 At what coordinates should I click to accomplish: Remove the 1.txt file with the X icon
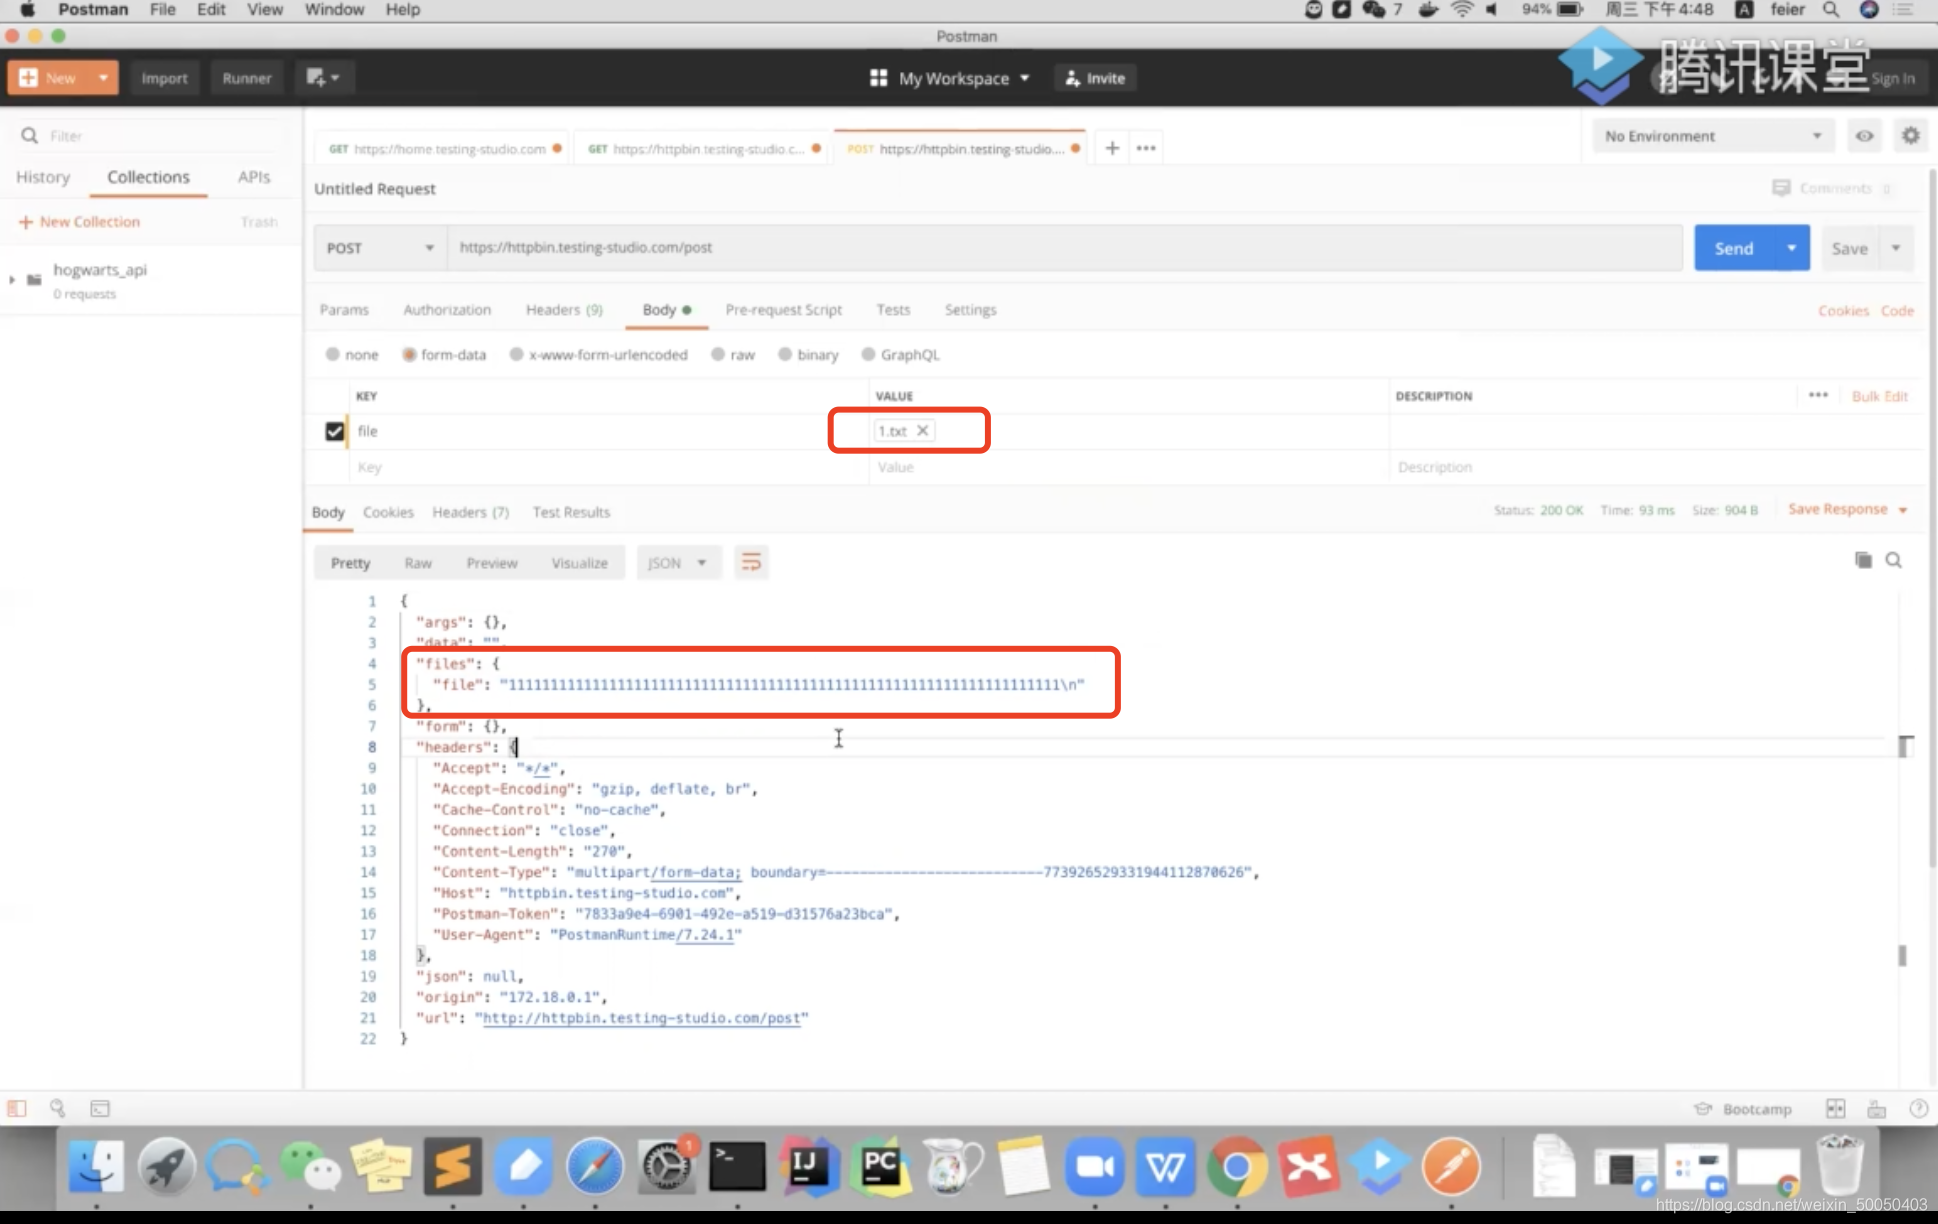(x=923, y=430)
